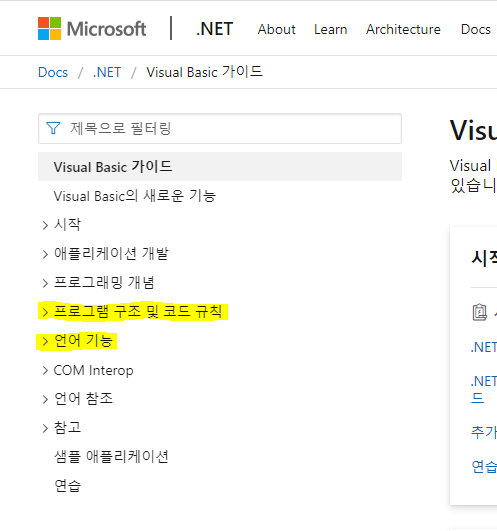The image size is (497, 531).
Task: Expand the 언어 기능 chevron
Action: [45, 341]
